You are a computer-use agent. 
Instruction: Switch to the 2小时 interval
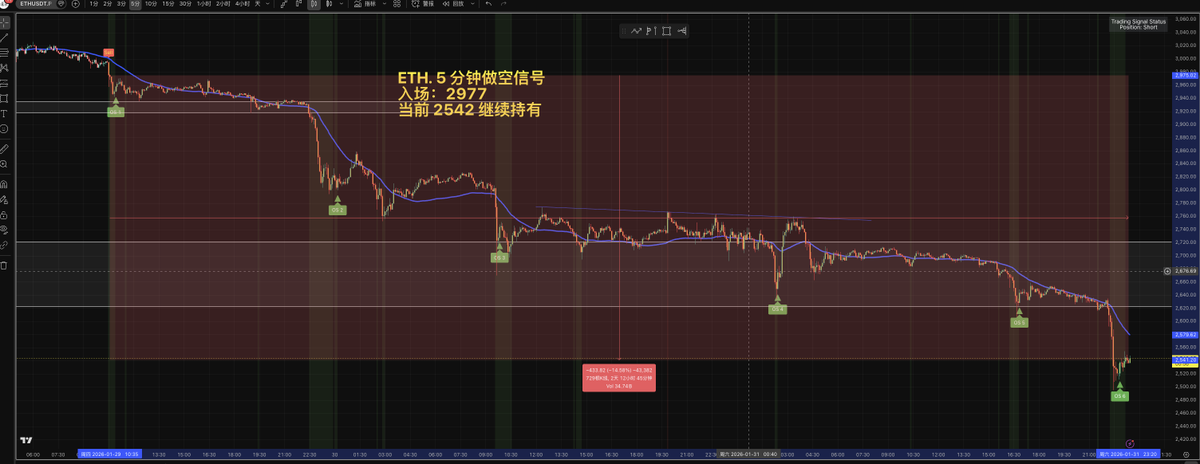(x=223, y=4)
